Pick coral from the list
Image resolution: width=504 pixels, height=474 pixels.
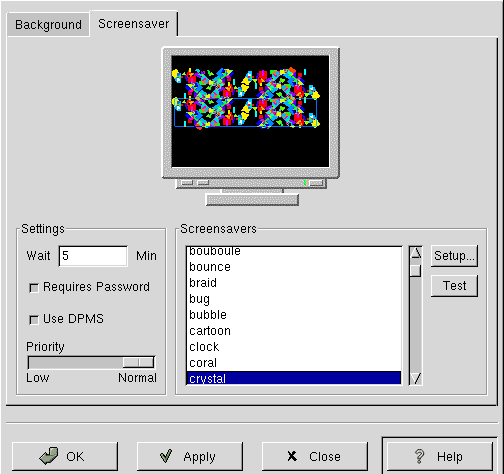(x=294, y=363)
